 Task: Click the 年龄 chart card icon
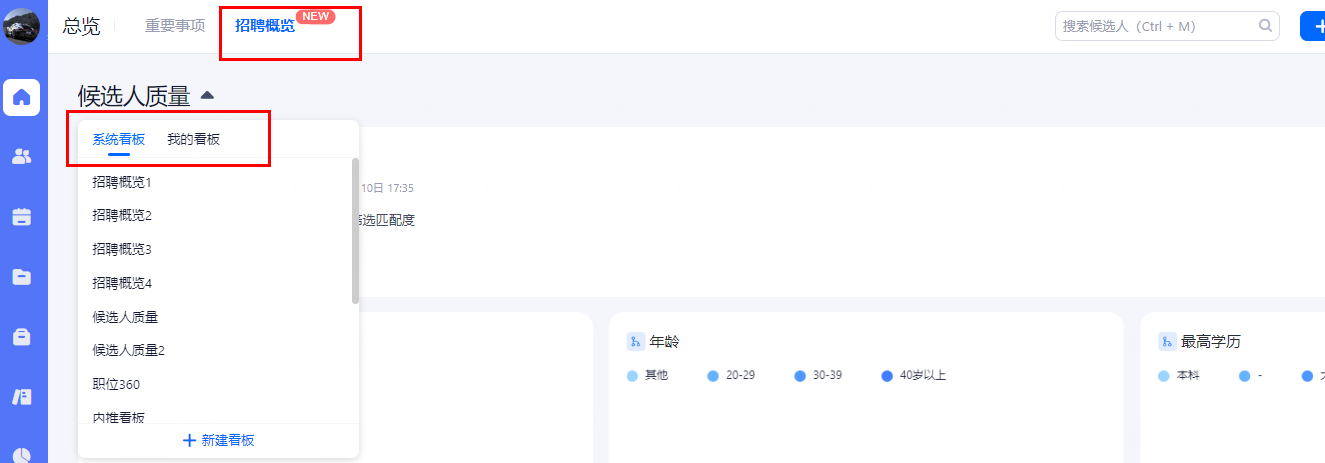tap(635, 342)
